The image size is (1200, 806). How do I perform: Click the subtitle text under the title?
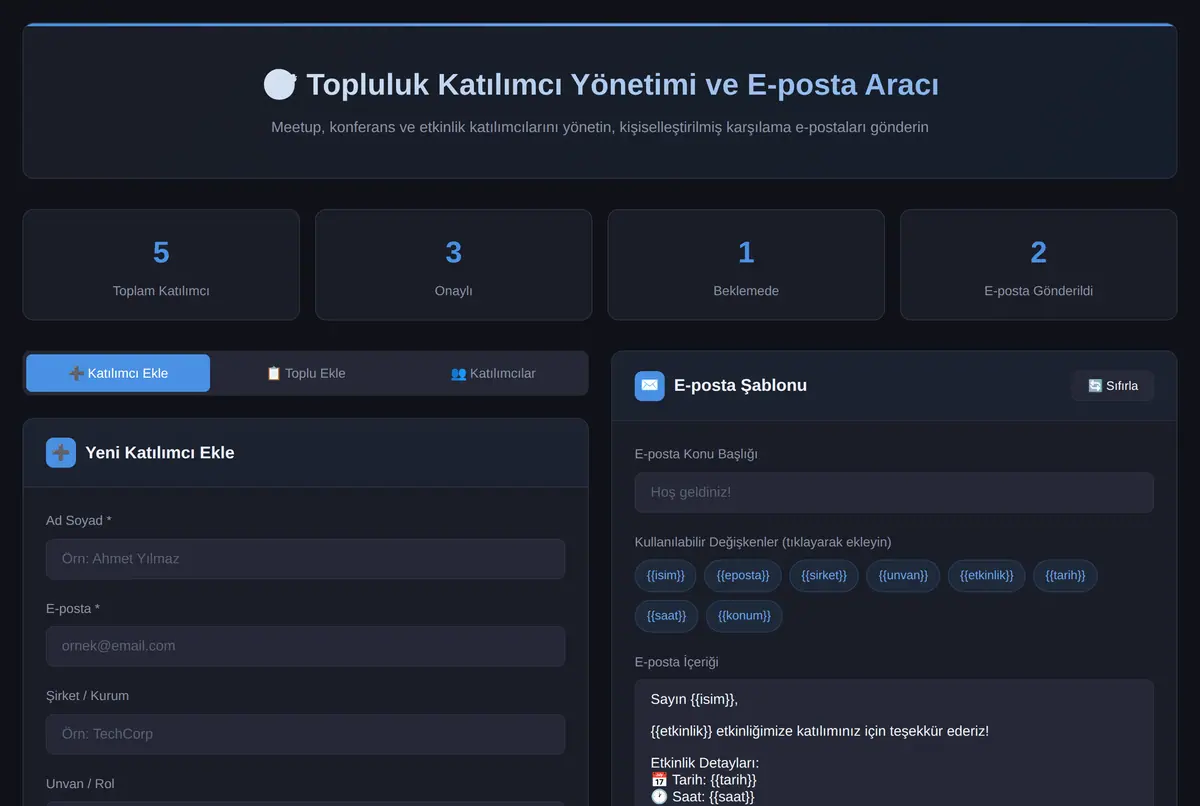click(600, 127)
